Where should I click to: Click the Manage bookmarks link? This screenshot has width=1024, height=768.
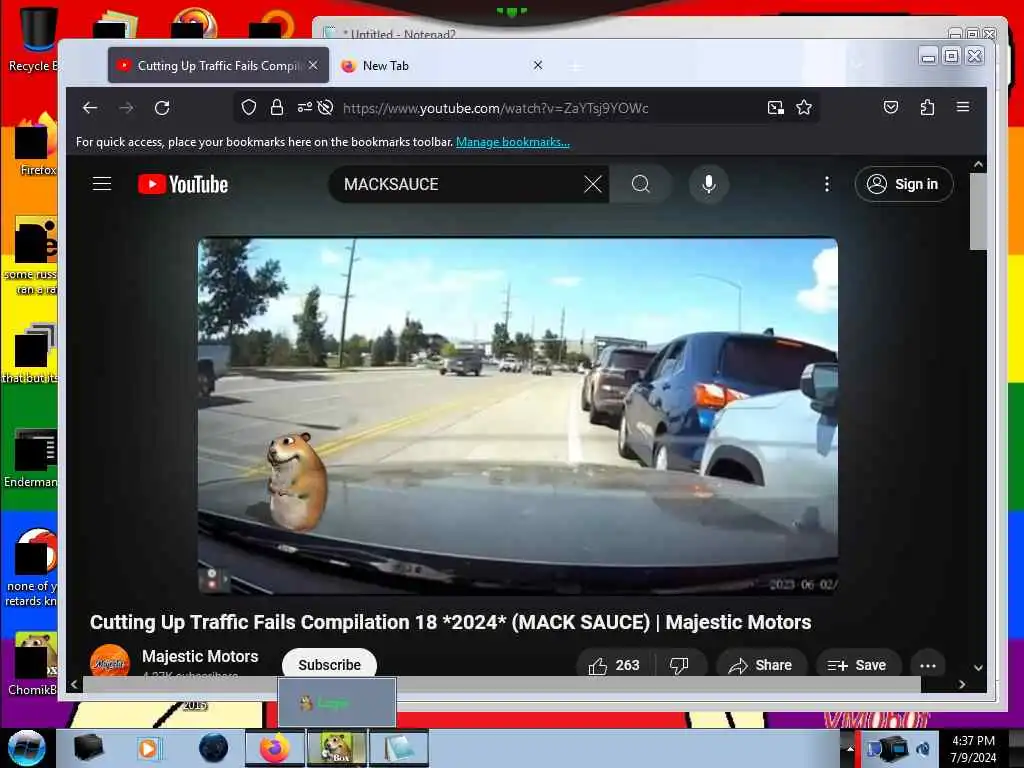(513, 142)
